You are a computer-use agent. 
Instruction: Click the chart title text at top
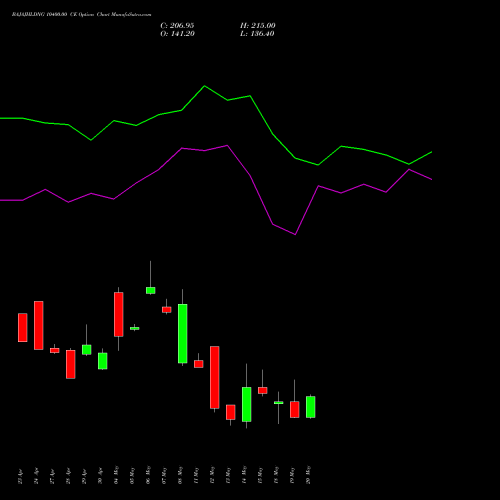point(81,15)
